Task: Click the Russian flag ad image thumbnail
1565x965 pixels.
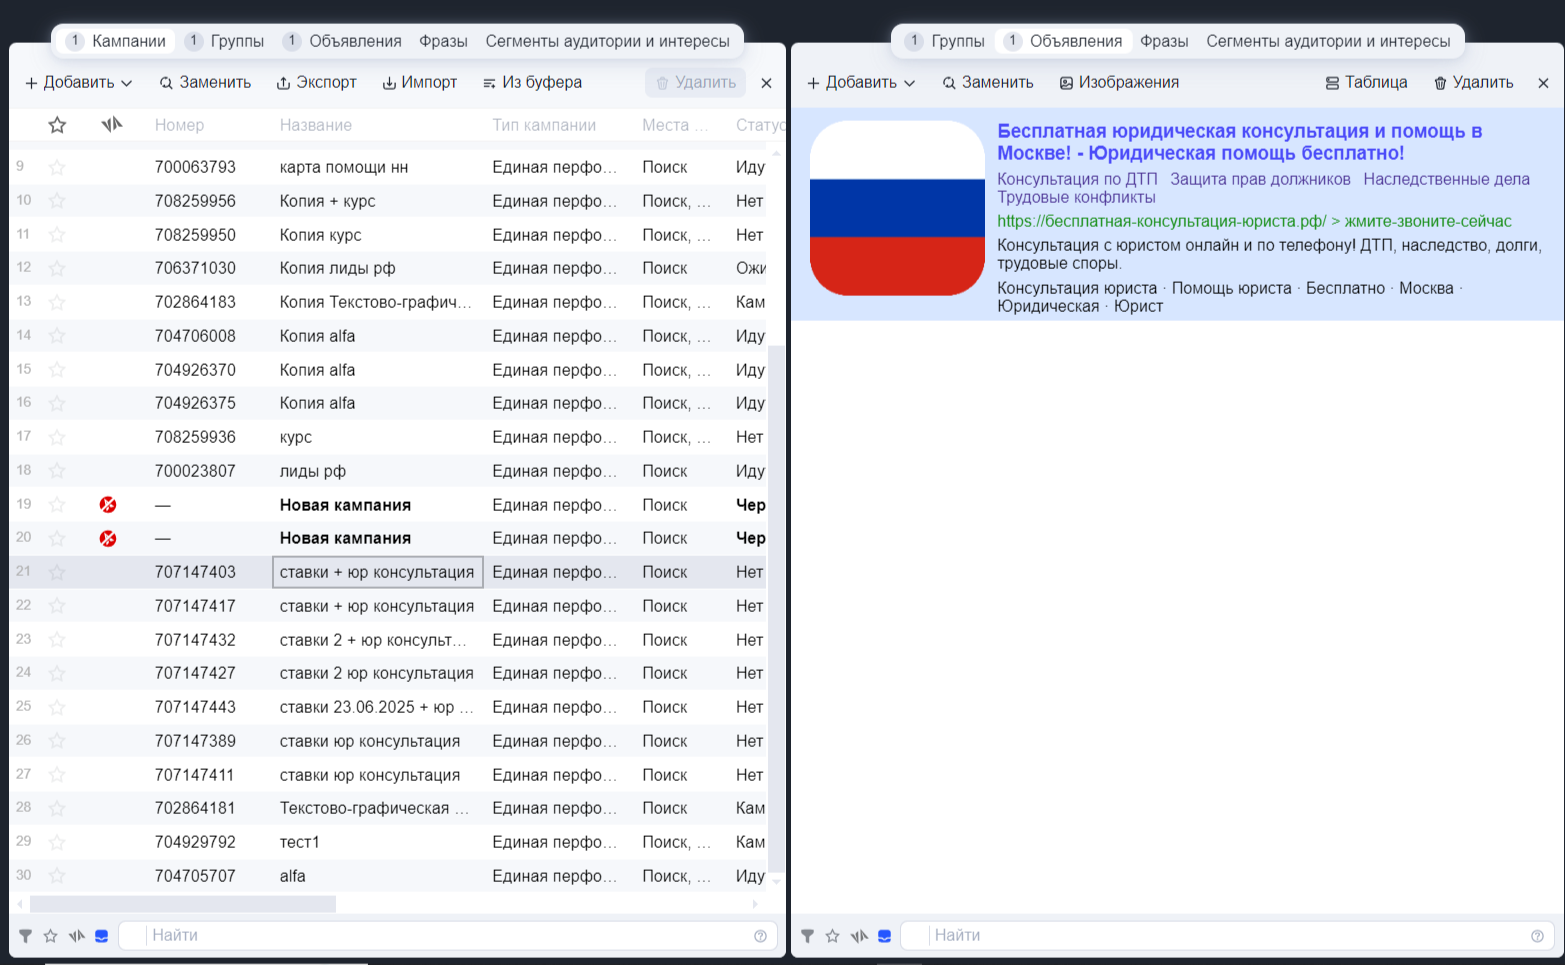Action: [897, 208]
